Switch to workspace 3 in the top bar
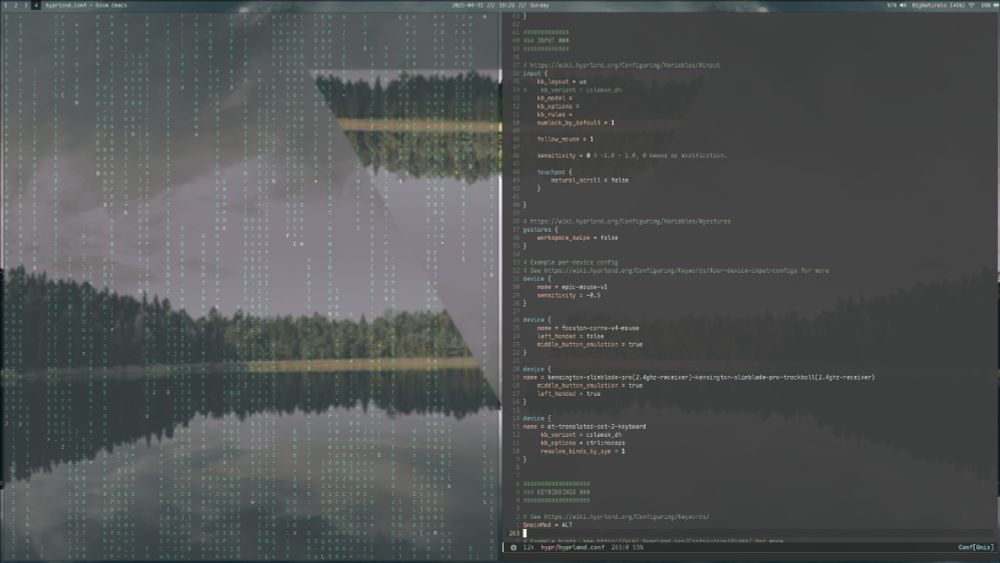The width and height of the screenshot is (1000, 563). click(x=26, y=5)
